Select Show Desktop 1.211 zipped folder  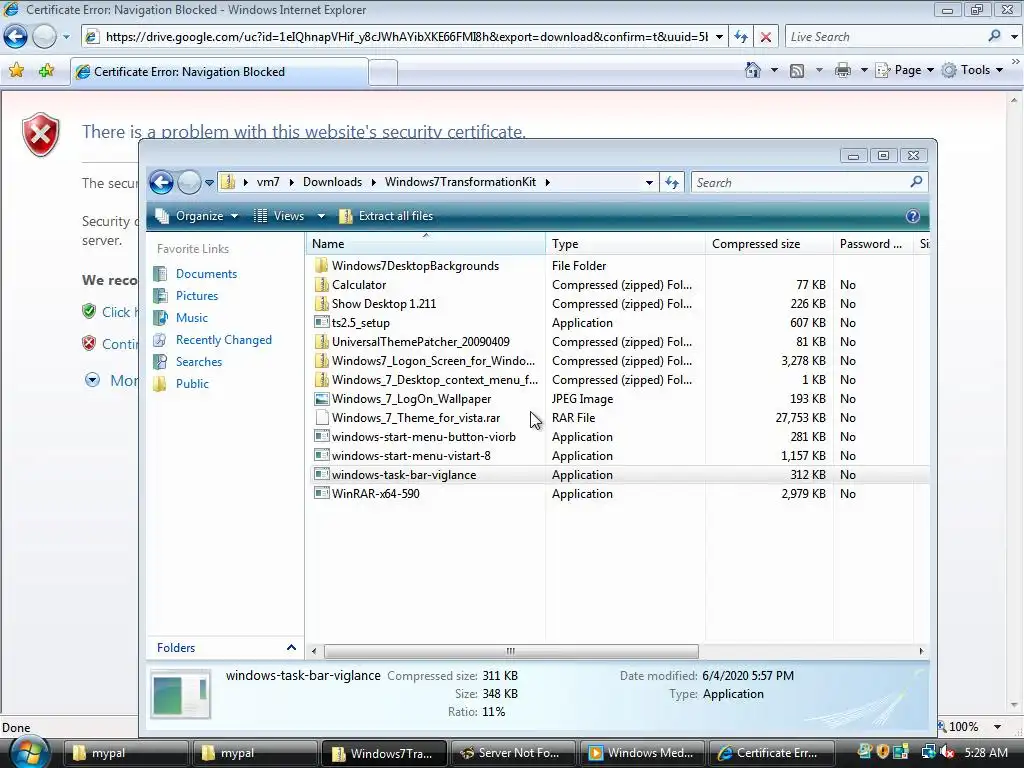tap(383, 304)
